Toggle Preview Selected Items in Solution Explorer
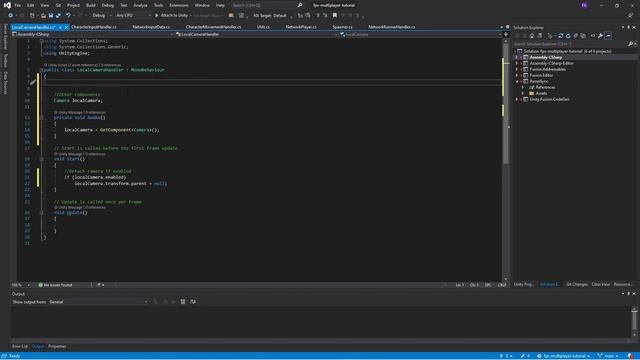The image size is (640, 360). [x=608, y=36]
